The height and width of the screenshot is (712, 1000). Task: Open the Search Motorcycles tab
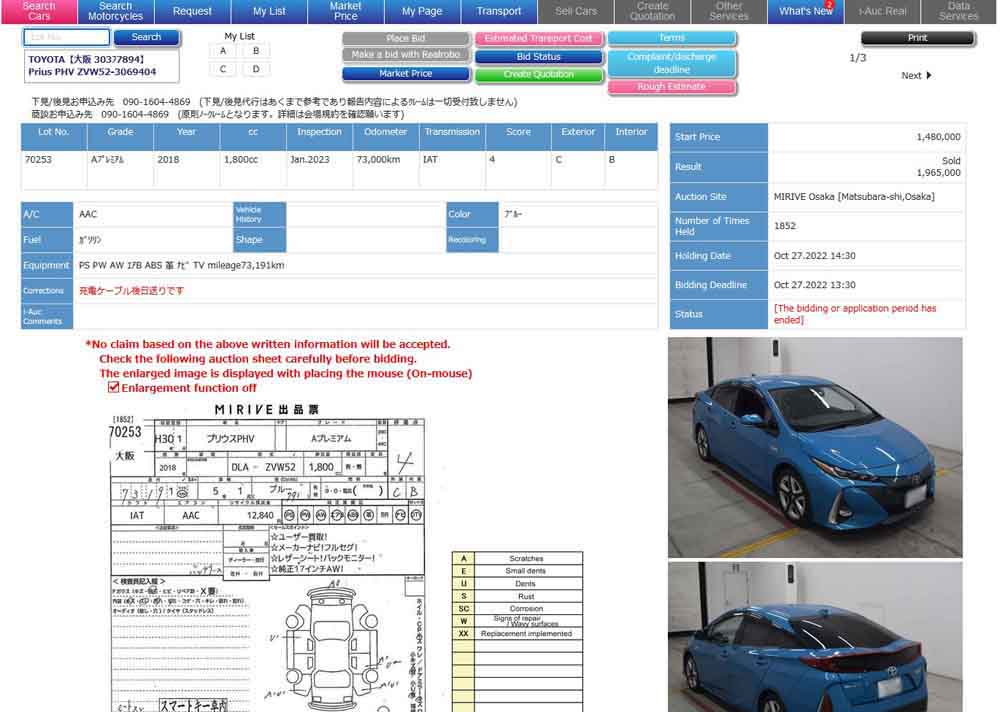click(x=115, y=11)
